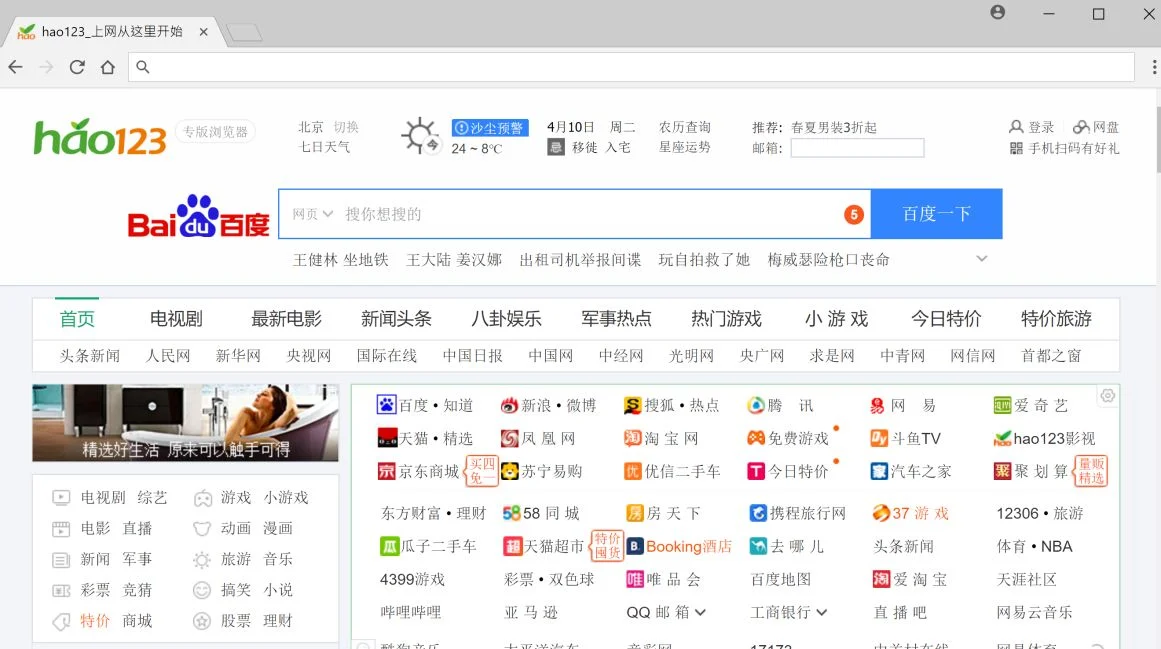
Task: Open hot search 王健林 坐地铁
Action: pyautogui.click(x=341, y=260)
